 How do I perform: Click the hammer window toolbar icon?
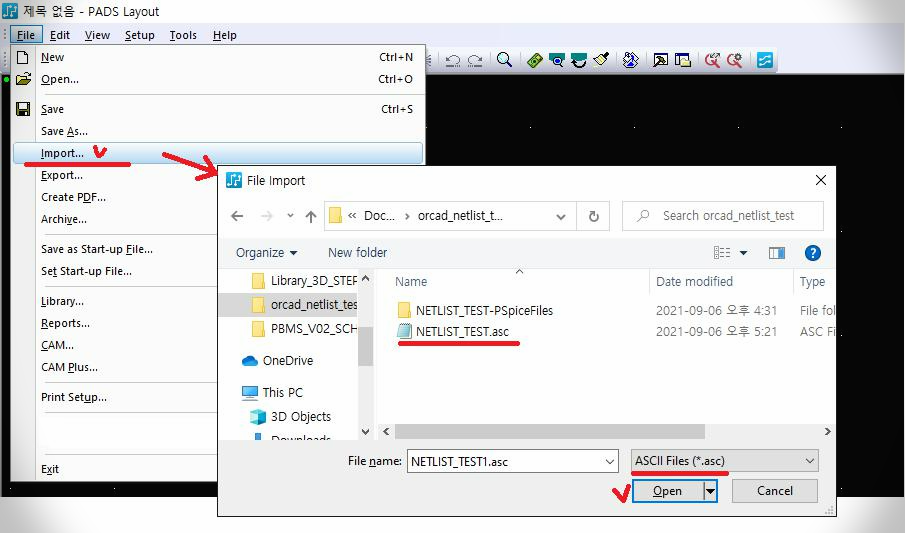click(x=660, y=60)
